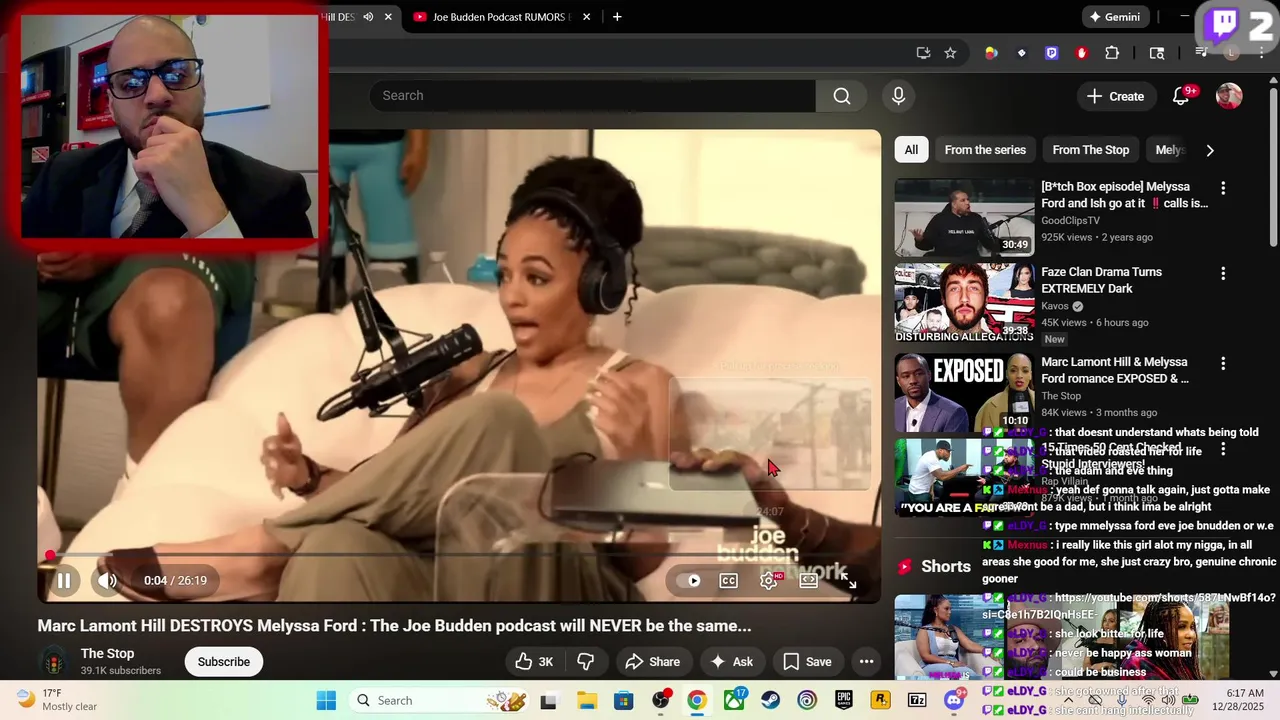1280x720 pixels.
Task: Open Discord from taskbar
Action: [x=955, y=700]
